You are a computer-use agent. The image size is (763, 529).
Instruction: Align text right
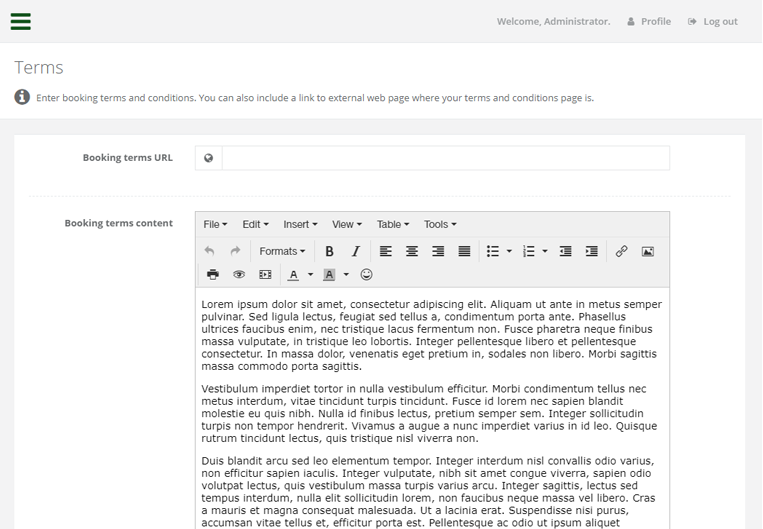[x=438, y=251]
